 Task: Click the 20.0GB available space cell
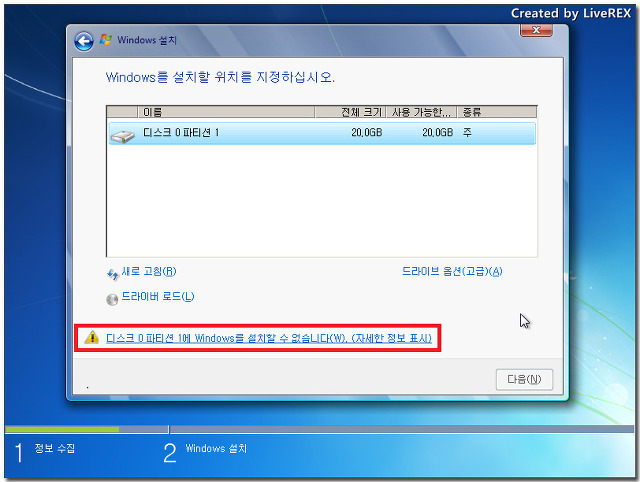(x=438, y=133)
